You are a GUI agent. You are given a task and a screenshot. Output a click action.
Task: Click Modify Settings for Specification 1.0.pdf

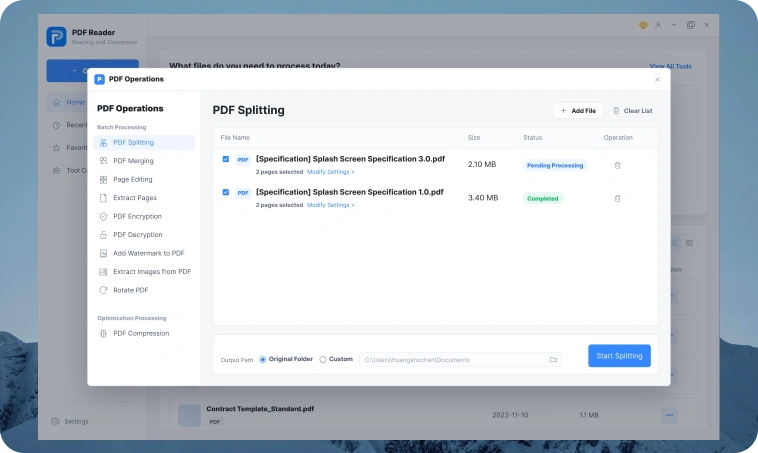[331, 205]
